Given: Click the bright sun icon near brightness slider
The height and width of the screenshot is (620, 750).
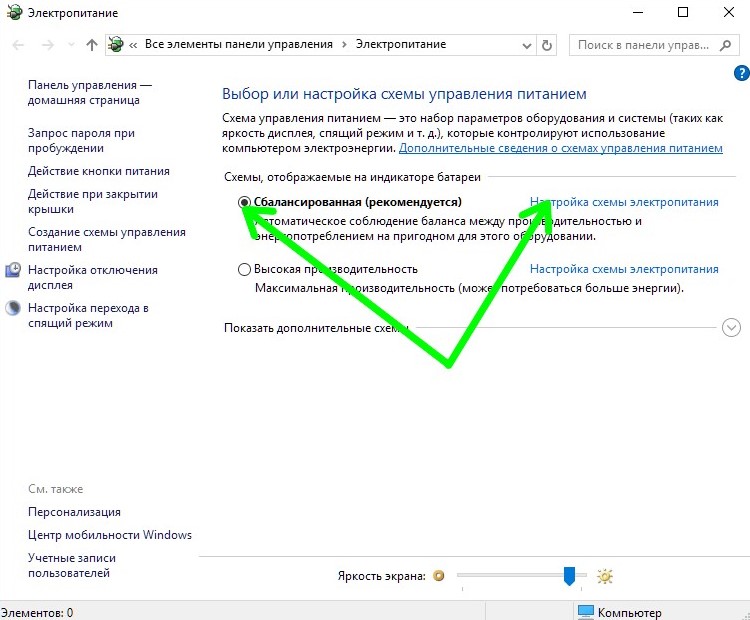Looking at the screenshot, I should click(605, 576).
